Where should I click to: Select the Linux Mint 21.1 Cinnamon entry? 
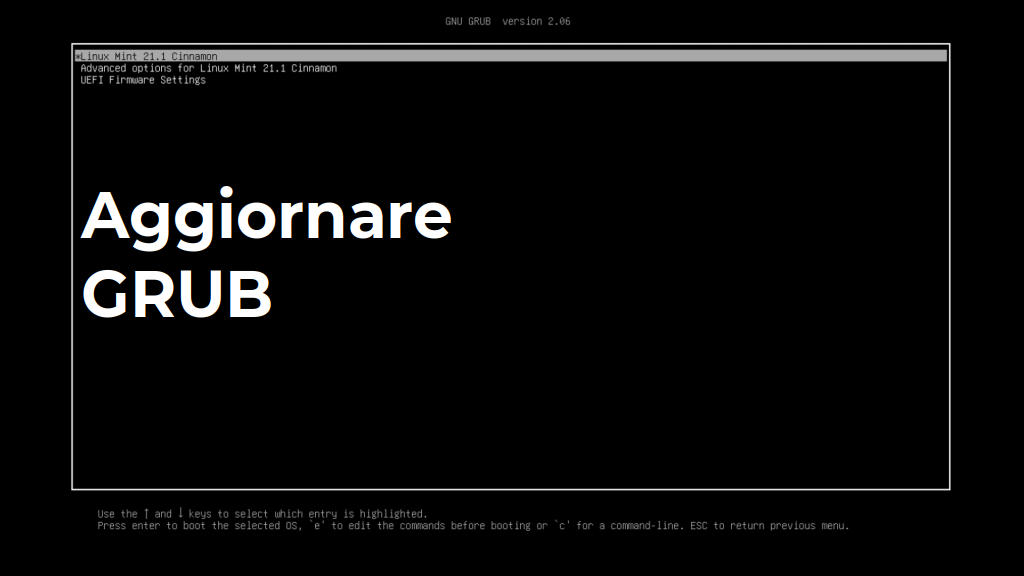[x=511, y=56]
